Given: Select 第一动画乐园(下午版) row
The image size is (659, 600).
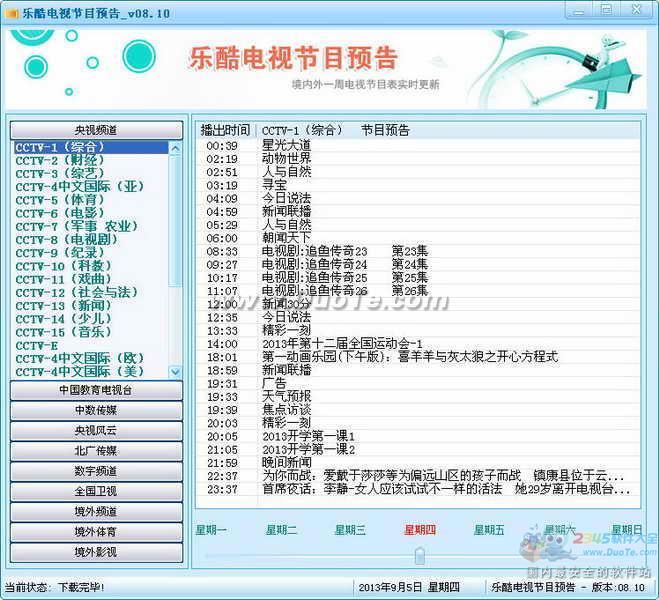Looking at the screenshot, I should [418, 357].
